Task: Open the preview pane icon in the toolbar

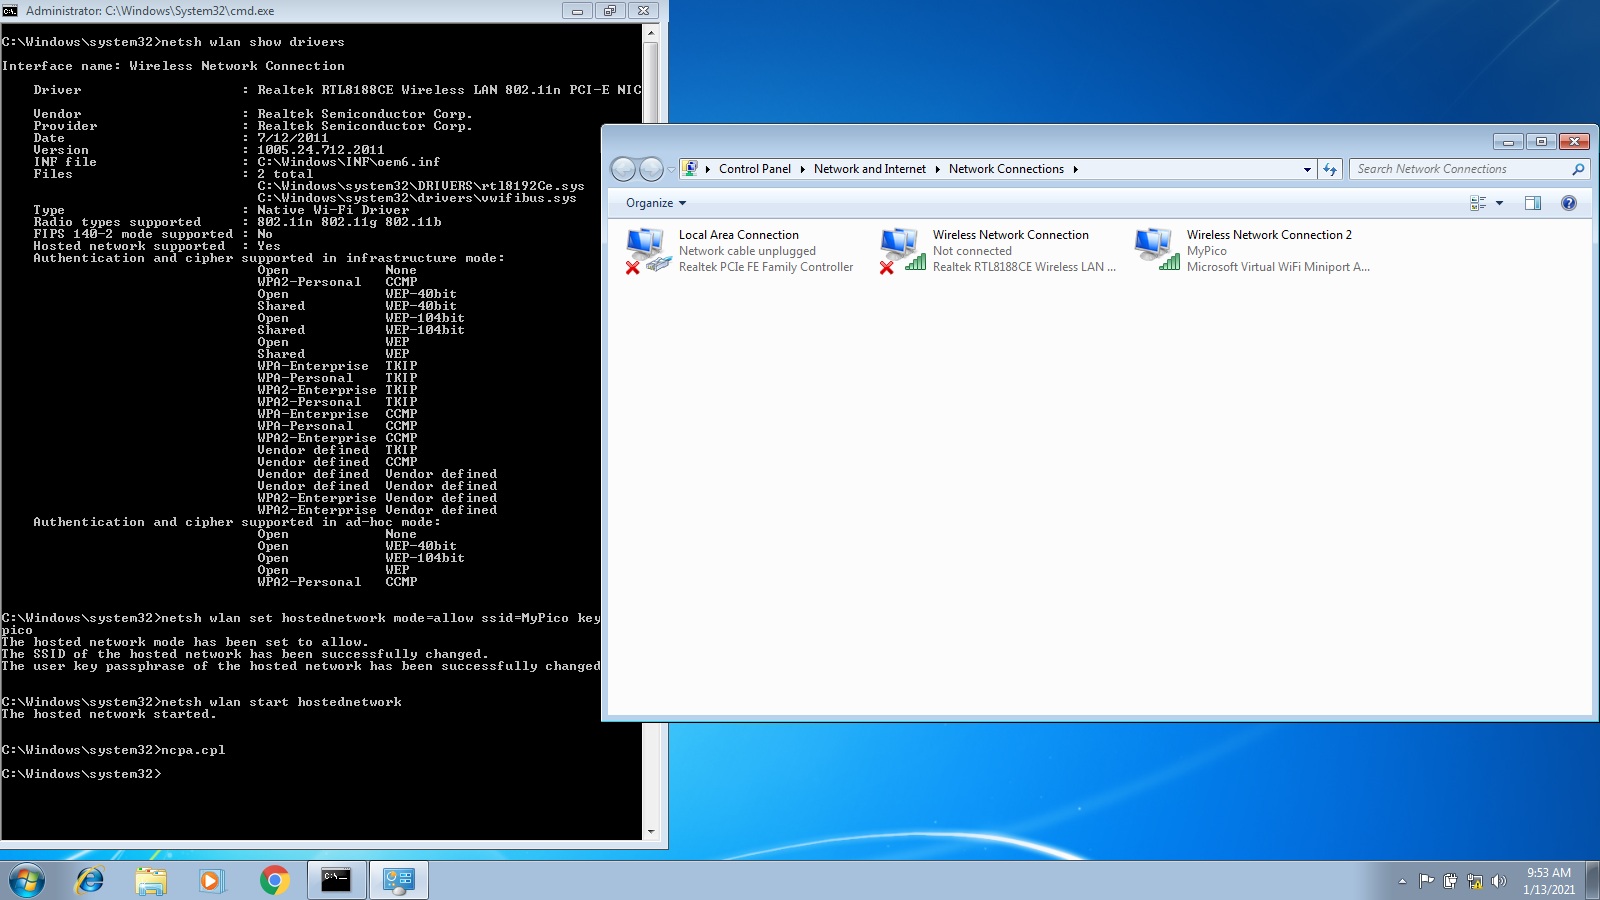Action: tap(1533, 202)
